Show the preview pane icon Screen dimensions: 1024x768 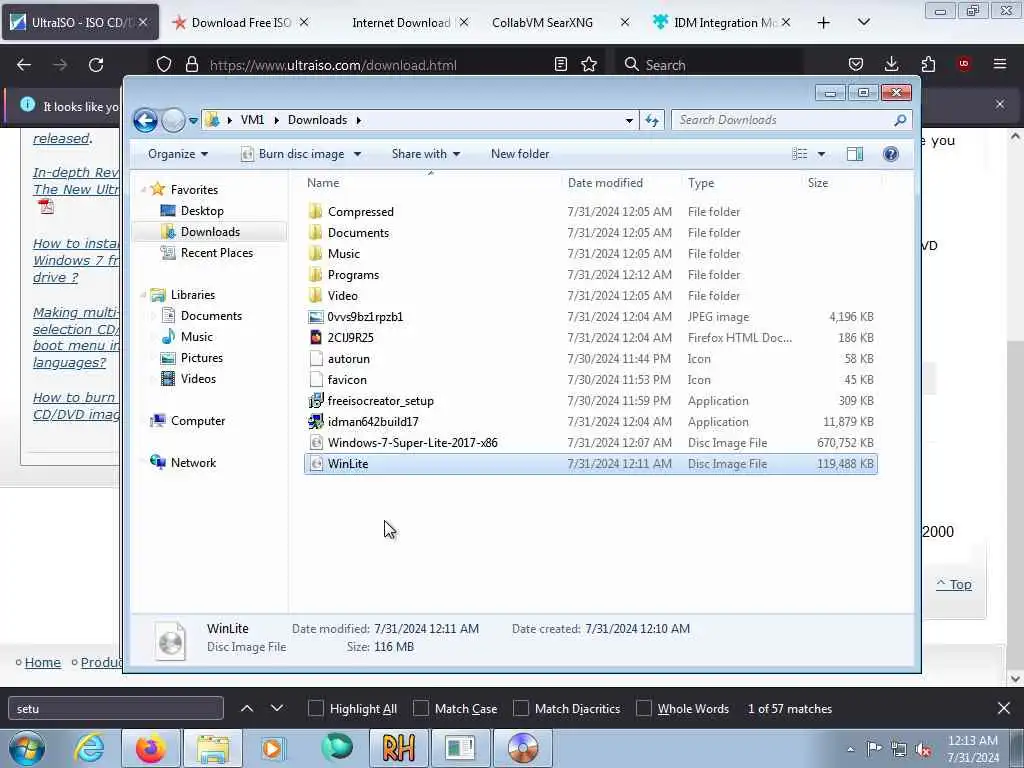854,154
